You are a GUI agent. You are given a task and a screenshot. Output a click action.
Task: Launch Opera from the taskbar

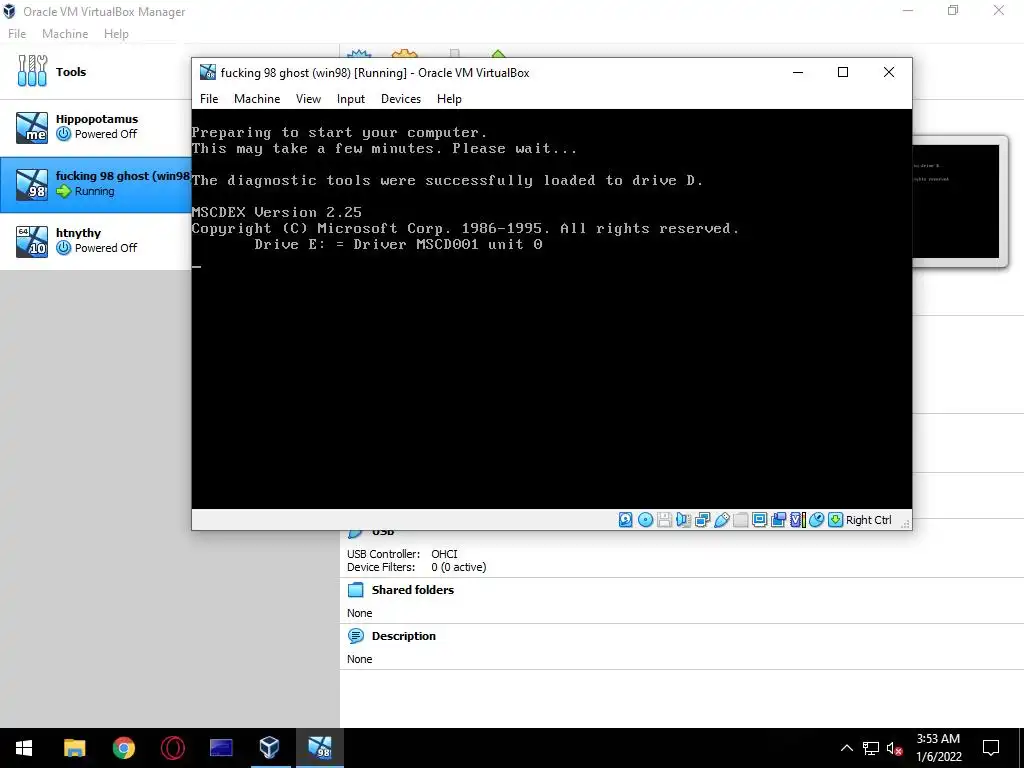click(172, 748)
